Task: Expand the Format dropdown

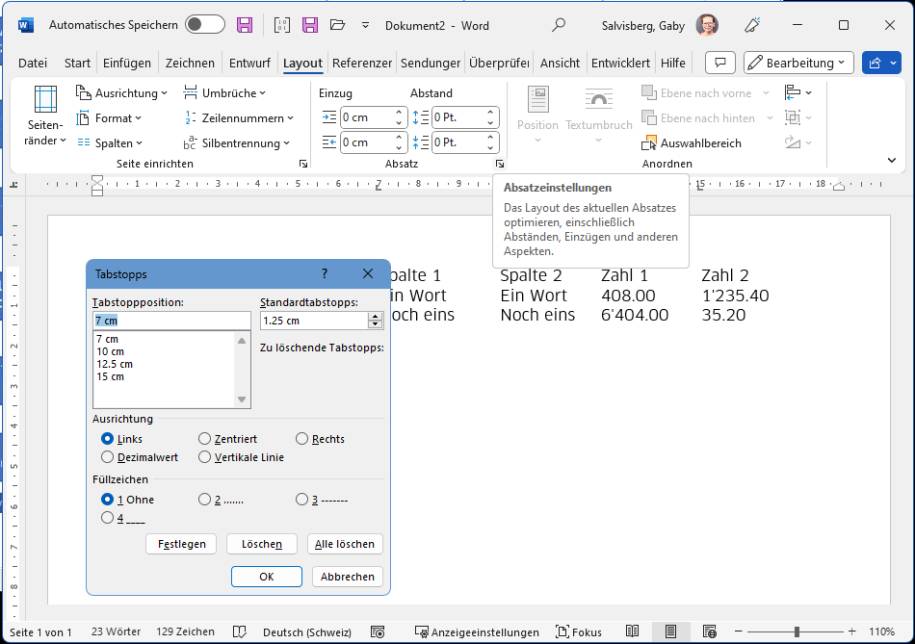Action: coord(113,117)
